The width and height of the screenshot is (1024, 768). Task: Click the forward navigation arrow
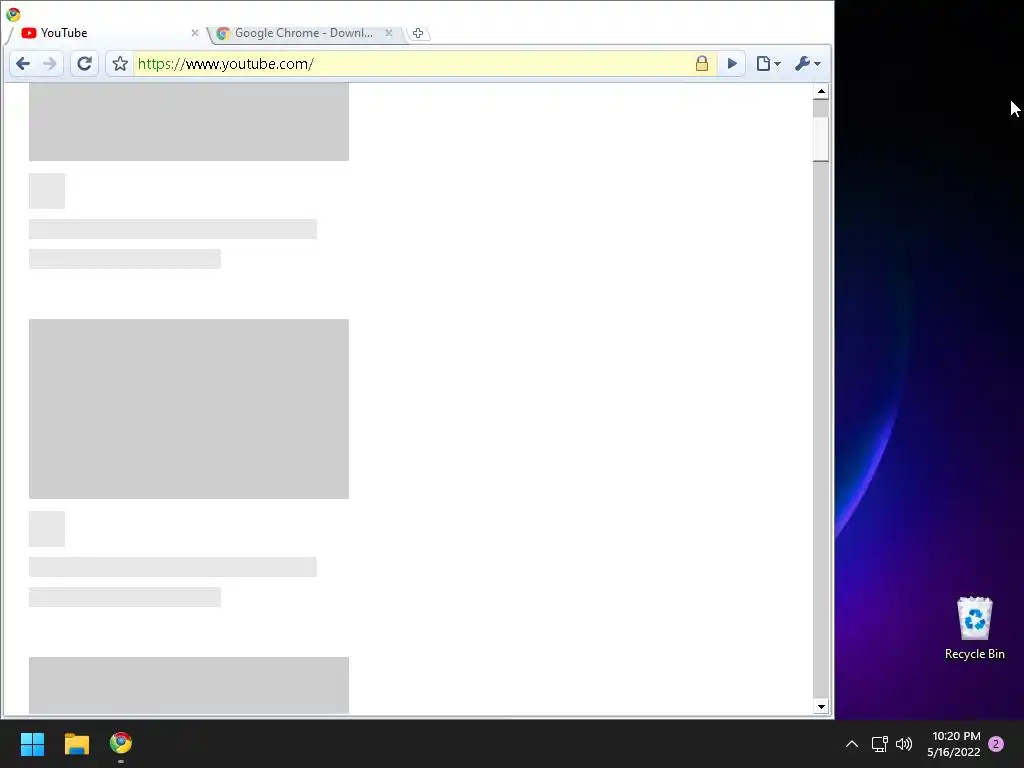50,63
